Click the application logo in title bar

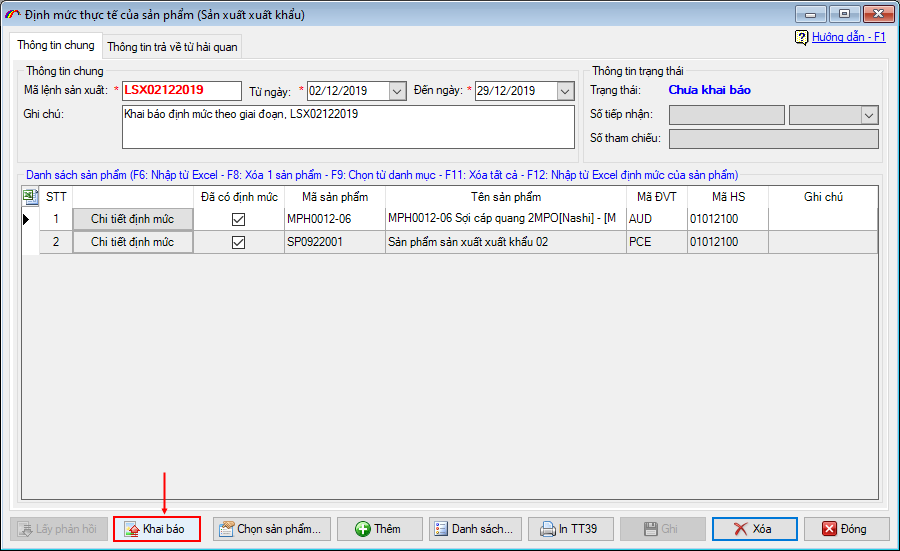coord(13,14)
